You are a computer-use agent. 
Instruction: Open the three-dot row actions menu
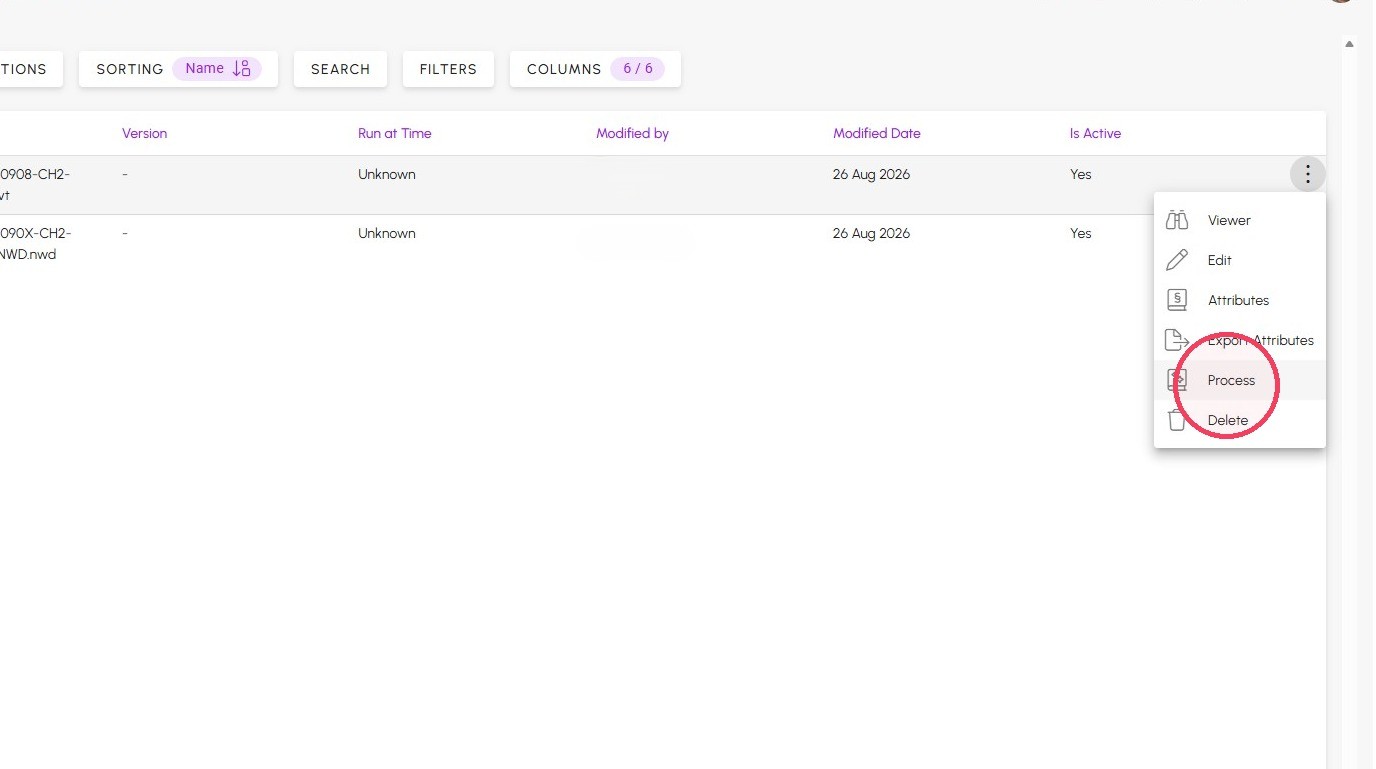(x=1307, y=175)
